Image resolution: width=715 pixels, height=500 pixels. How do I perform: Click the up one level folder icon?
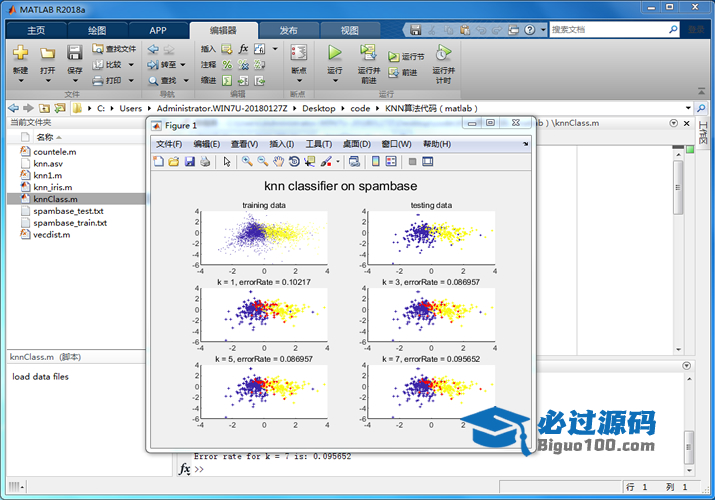(x=44, y=108)
